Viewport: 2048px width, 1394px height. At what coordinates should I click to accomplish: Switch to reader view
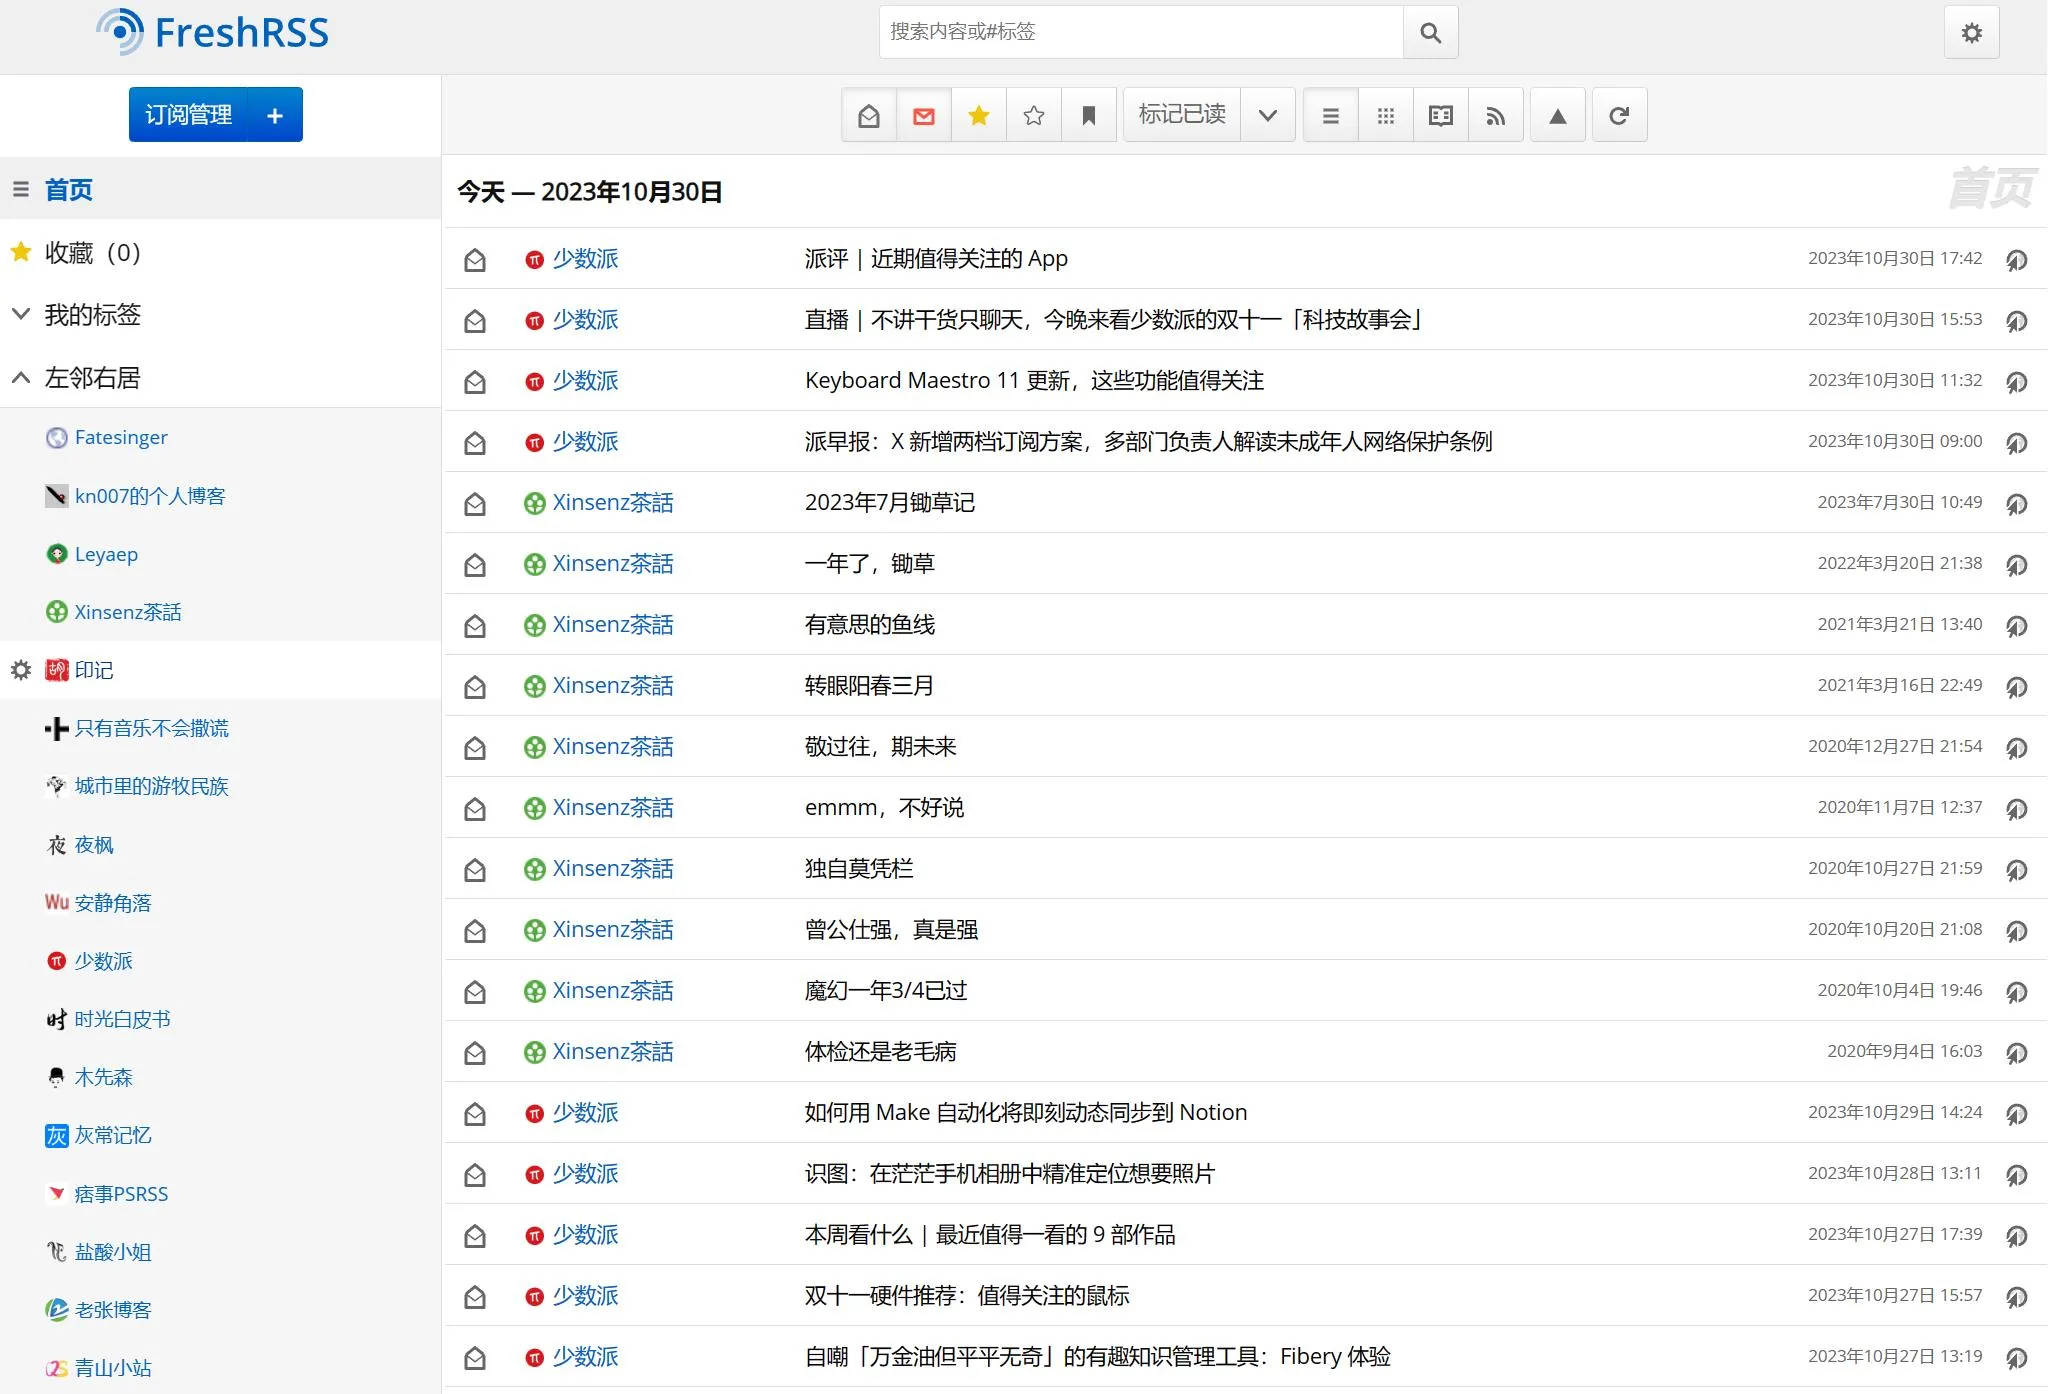click(1440, 116)
